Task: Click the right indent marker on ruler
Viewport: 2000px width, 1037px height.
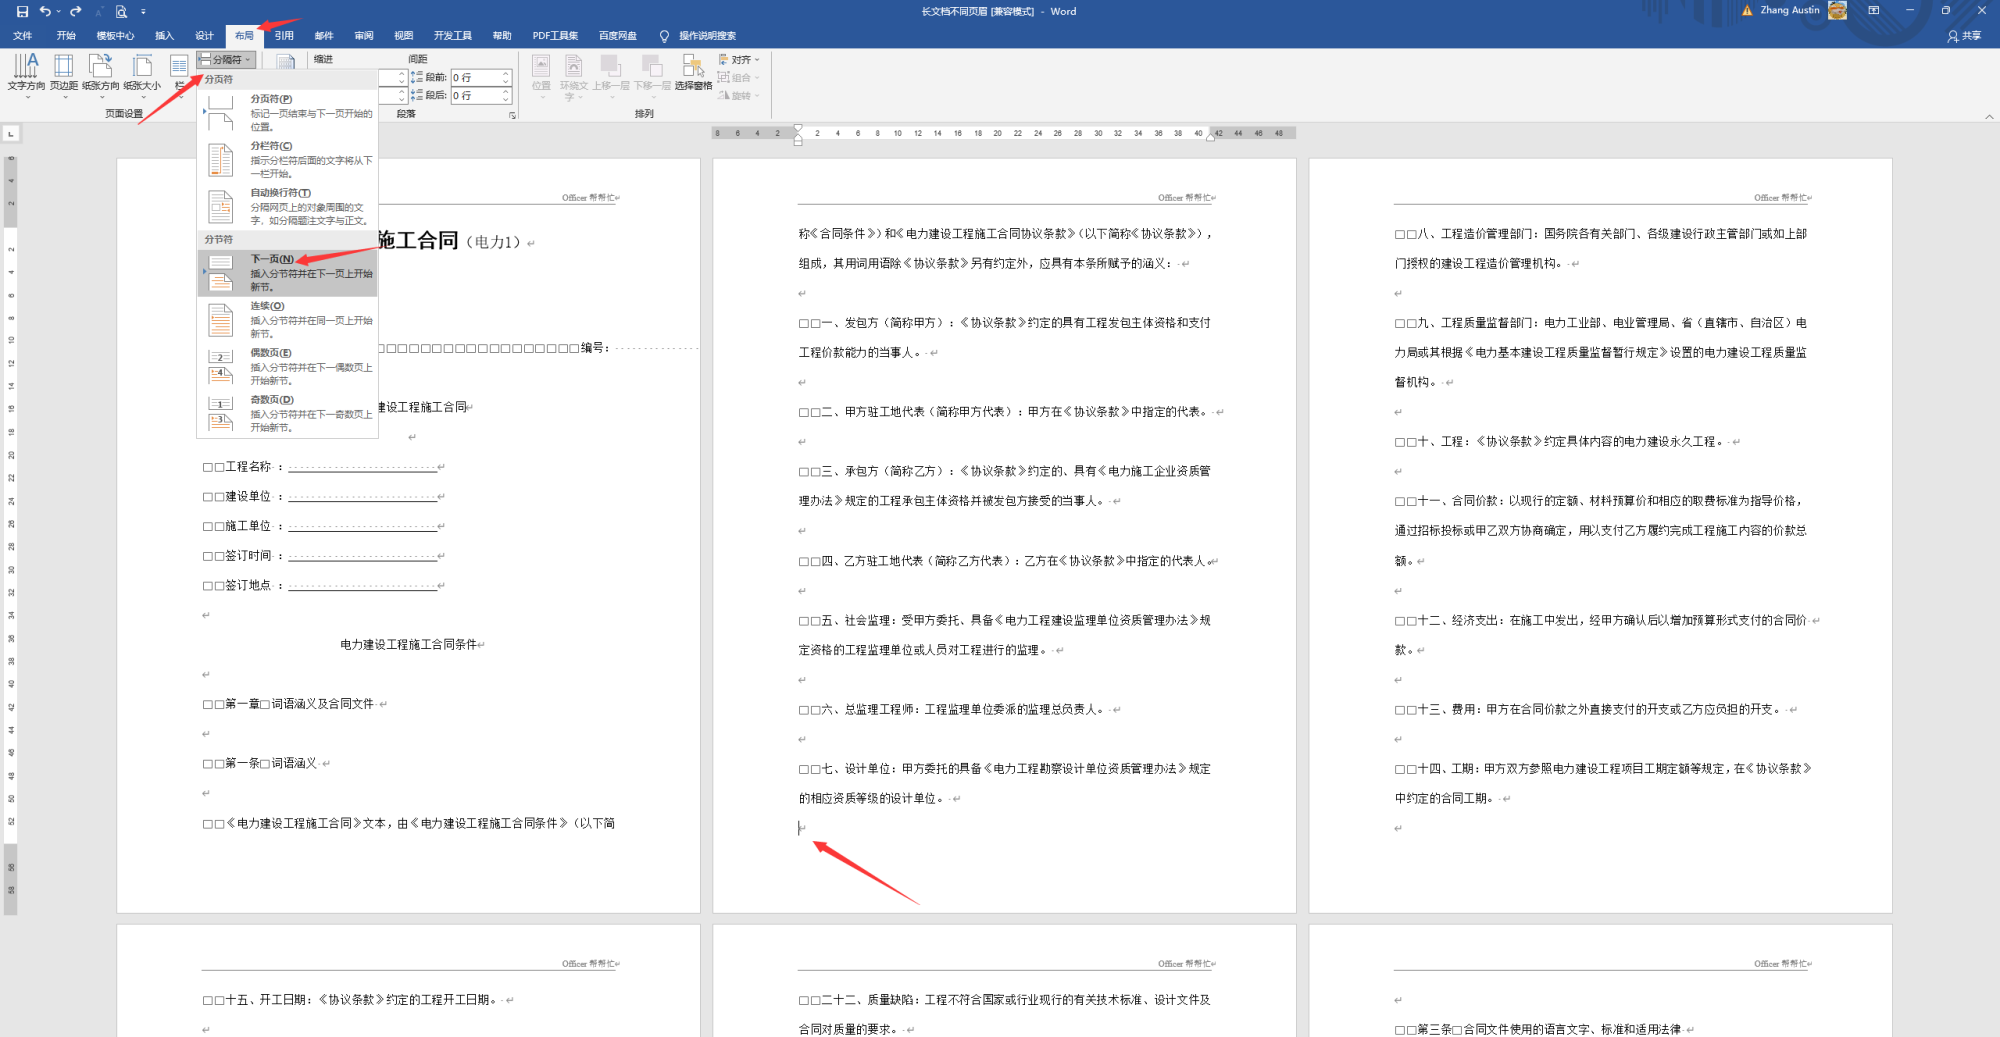Action: (1210, 137)
